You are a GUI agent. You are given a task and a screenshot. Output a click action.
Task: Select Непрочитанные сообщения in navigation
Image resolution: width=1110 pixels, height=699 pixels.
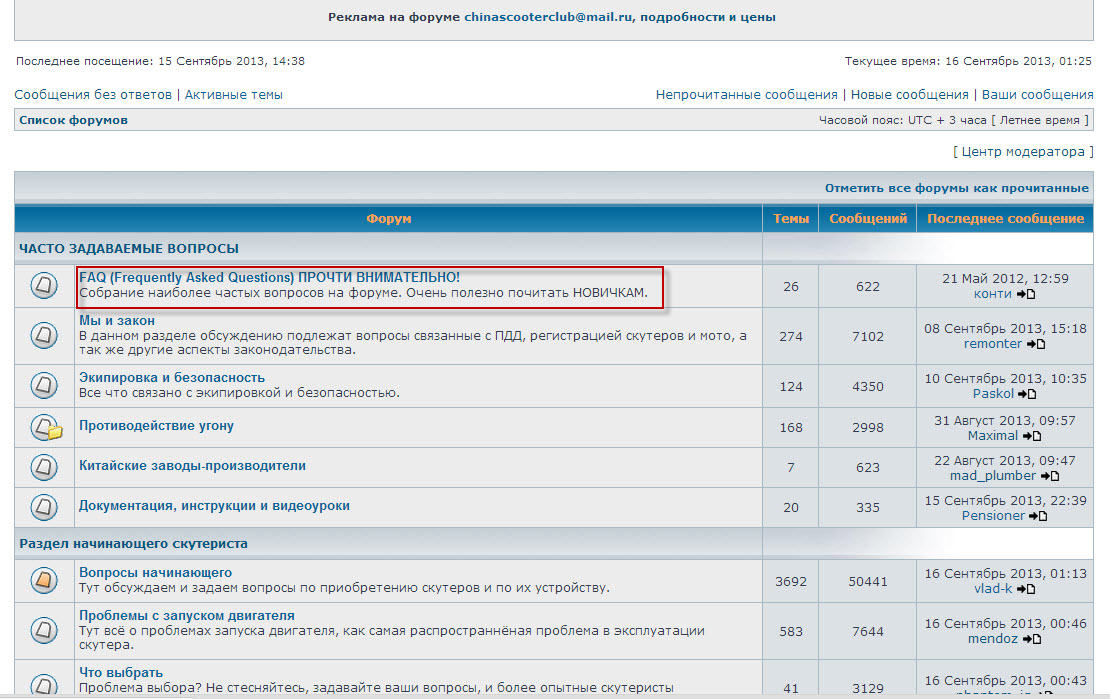pos(746,95)
